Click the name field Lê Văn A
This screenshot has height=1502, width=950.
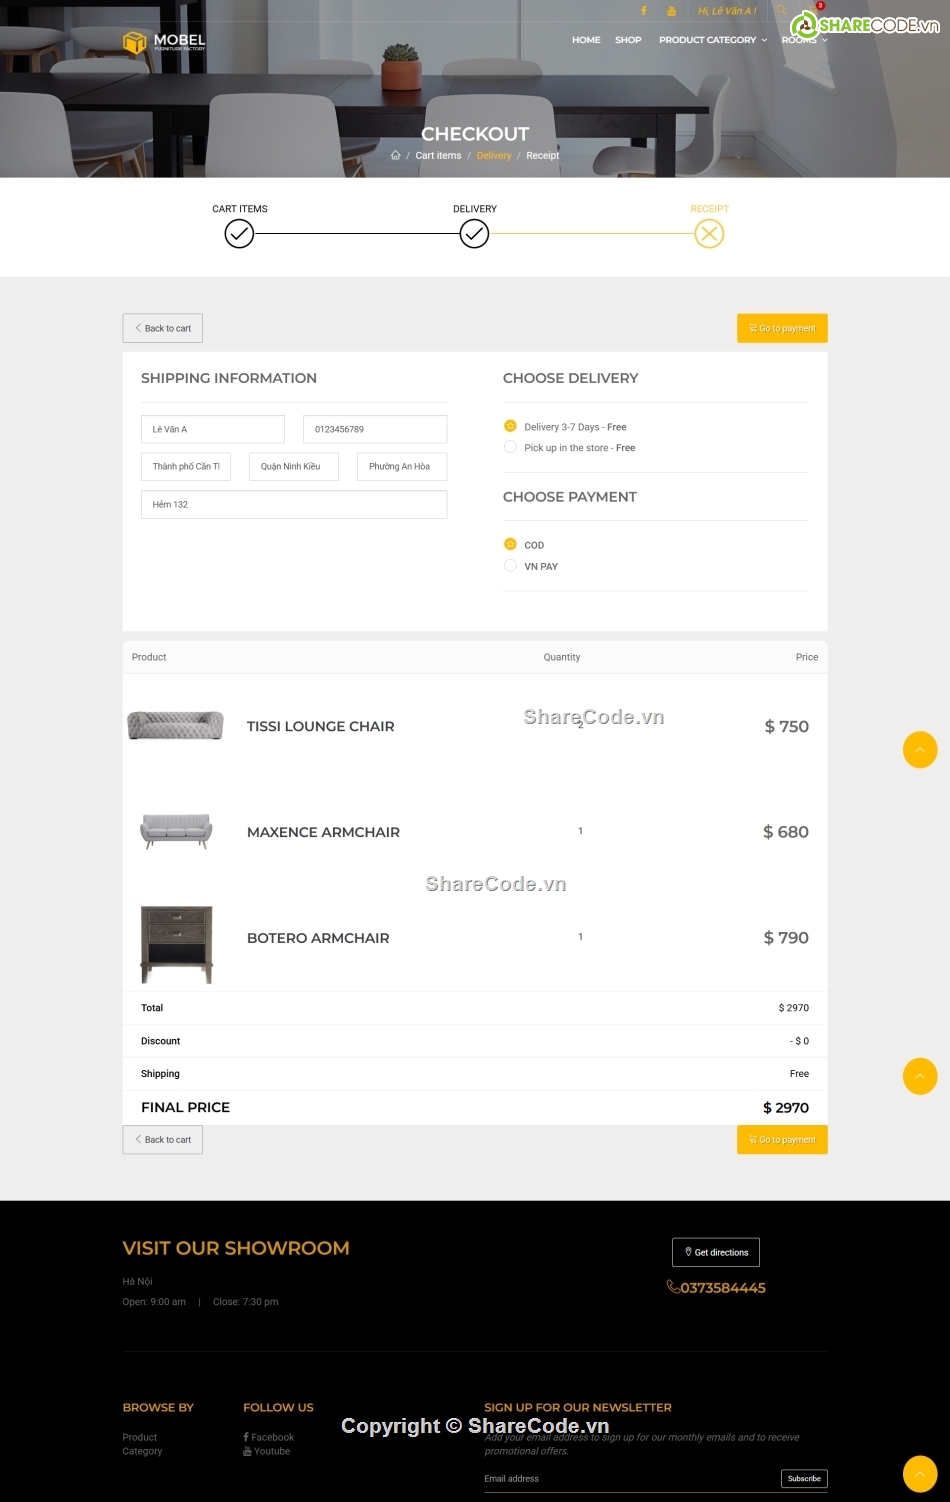[x=213, y=429]
